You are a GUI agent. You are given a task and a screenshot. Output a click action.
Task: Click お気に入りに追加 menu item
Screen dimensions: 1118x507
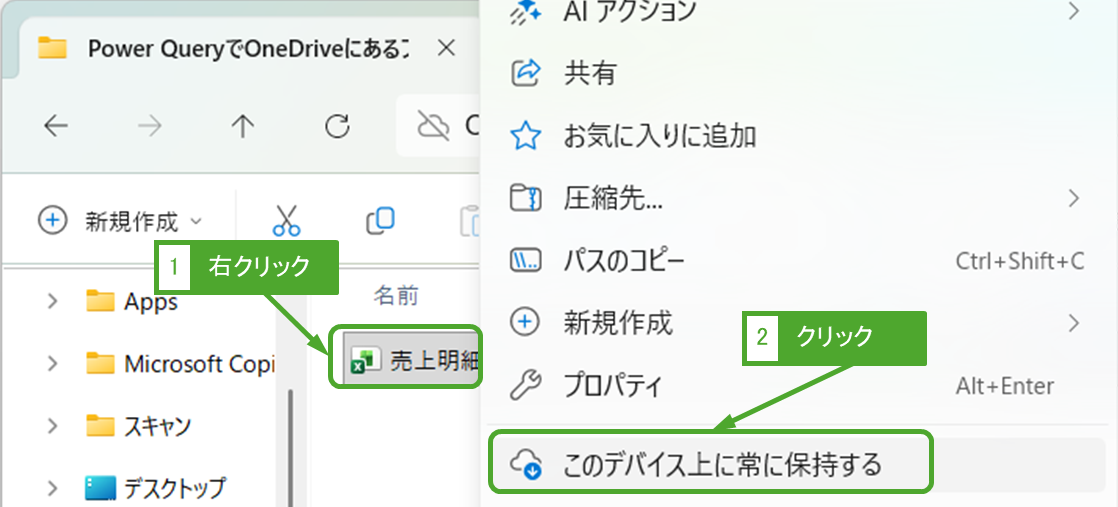[660, 136]
